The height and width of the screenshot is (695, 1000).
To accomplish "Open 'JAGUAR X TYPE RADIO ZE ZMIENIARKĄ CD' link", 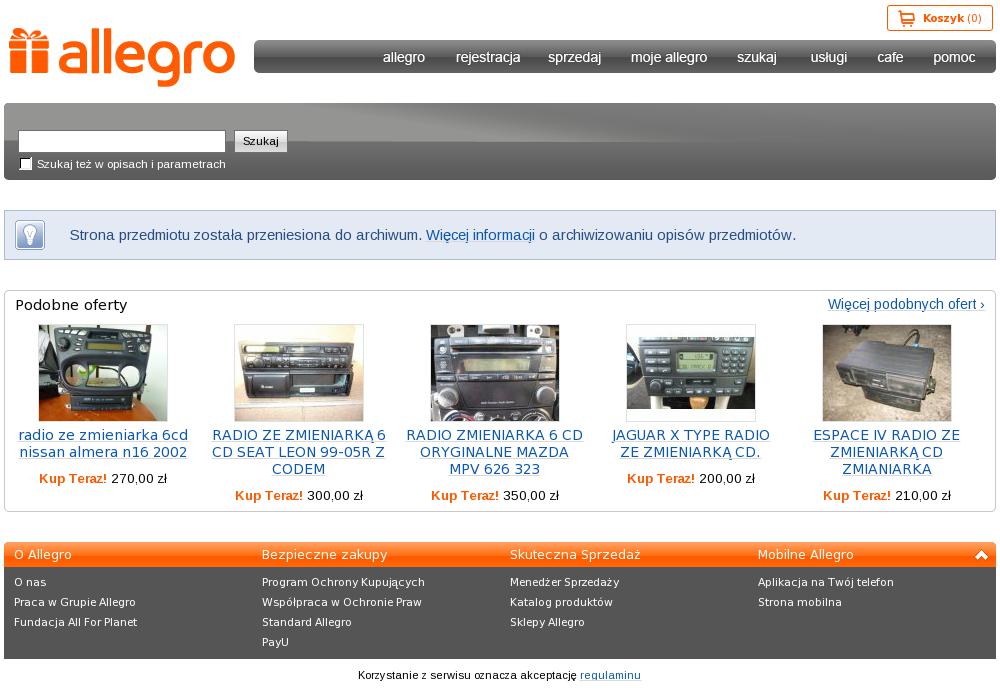I will (691, 443).
